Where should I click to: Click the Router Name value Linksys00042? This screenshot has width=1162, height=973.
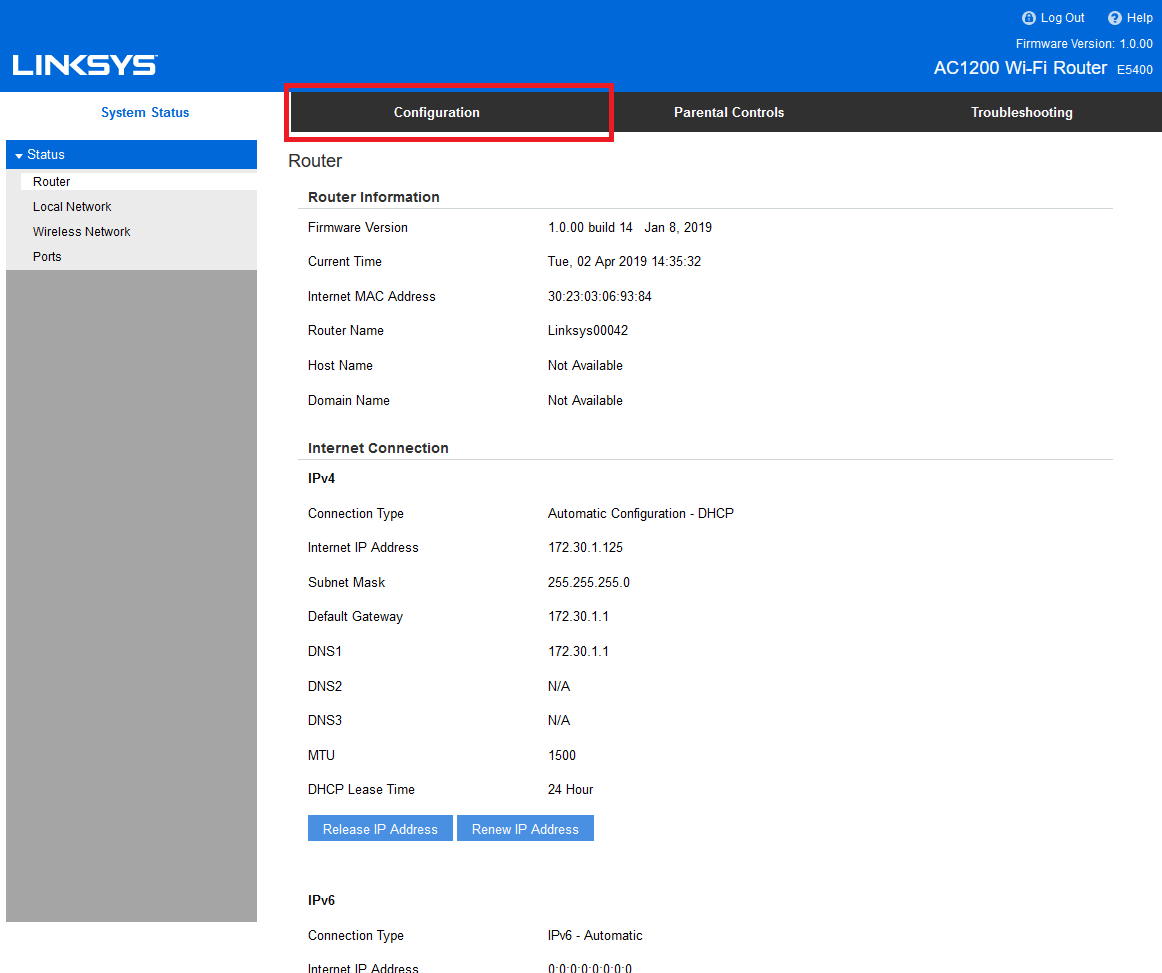click(588, 331)
